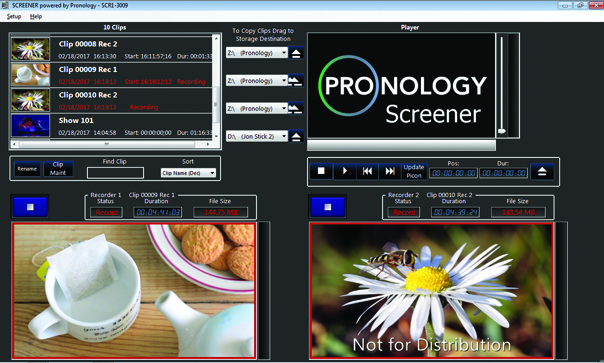Focus the Find Clip search field
Screen dimensions: 604x363
point(116,173)
